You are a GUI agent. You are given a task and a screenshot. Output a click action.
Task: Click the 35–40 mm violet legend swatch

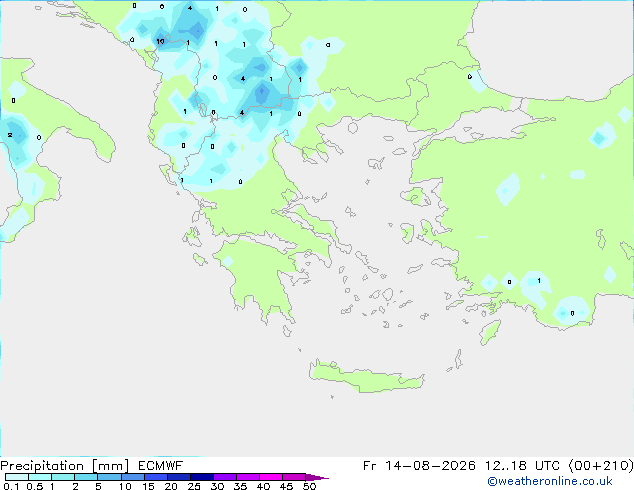point(248,477)
